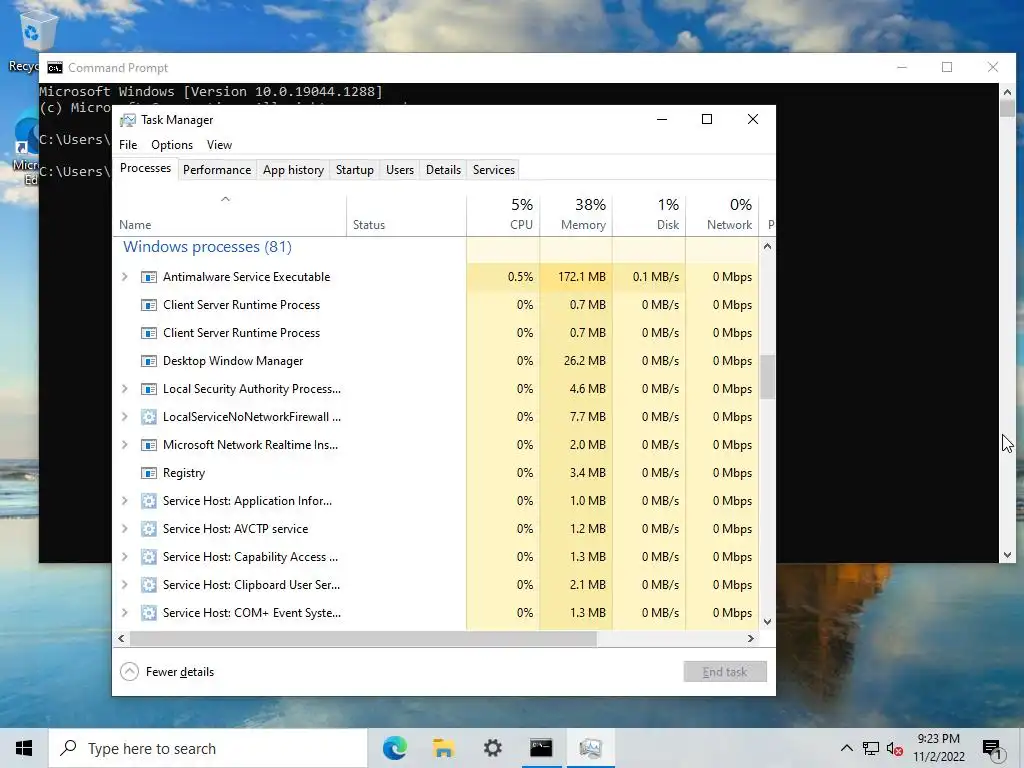
Task: Click the Command Prompt title bar icon
Action: pos(55,68)
